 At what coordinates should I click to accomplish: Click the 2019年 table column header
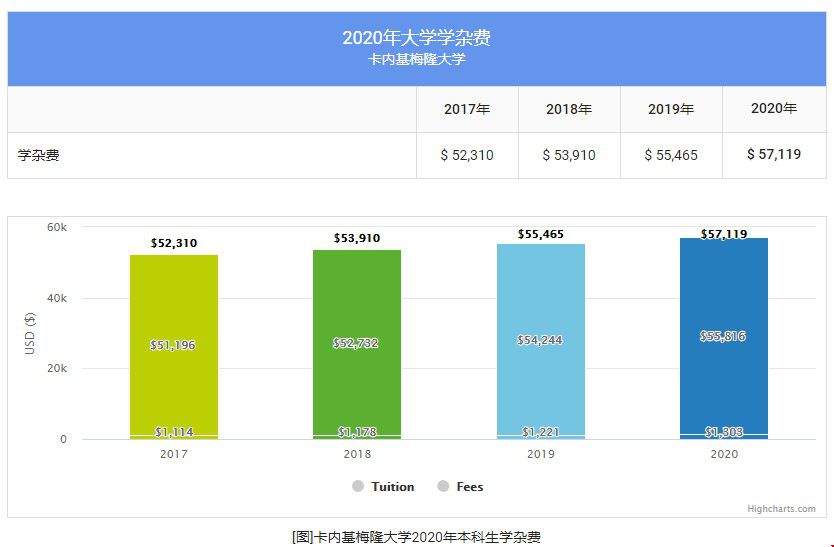671,109
